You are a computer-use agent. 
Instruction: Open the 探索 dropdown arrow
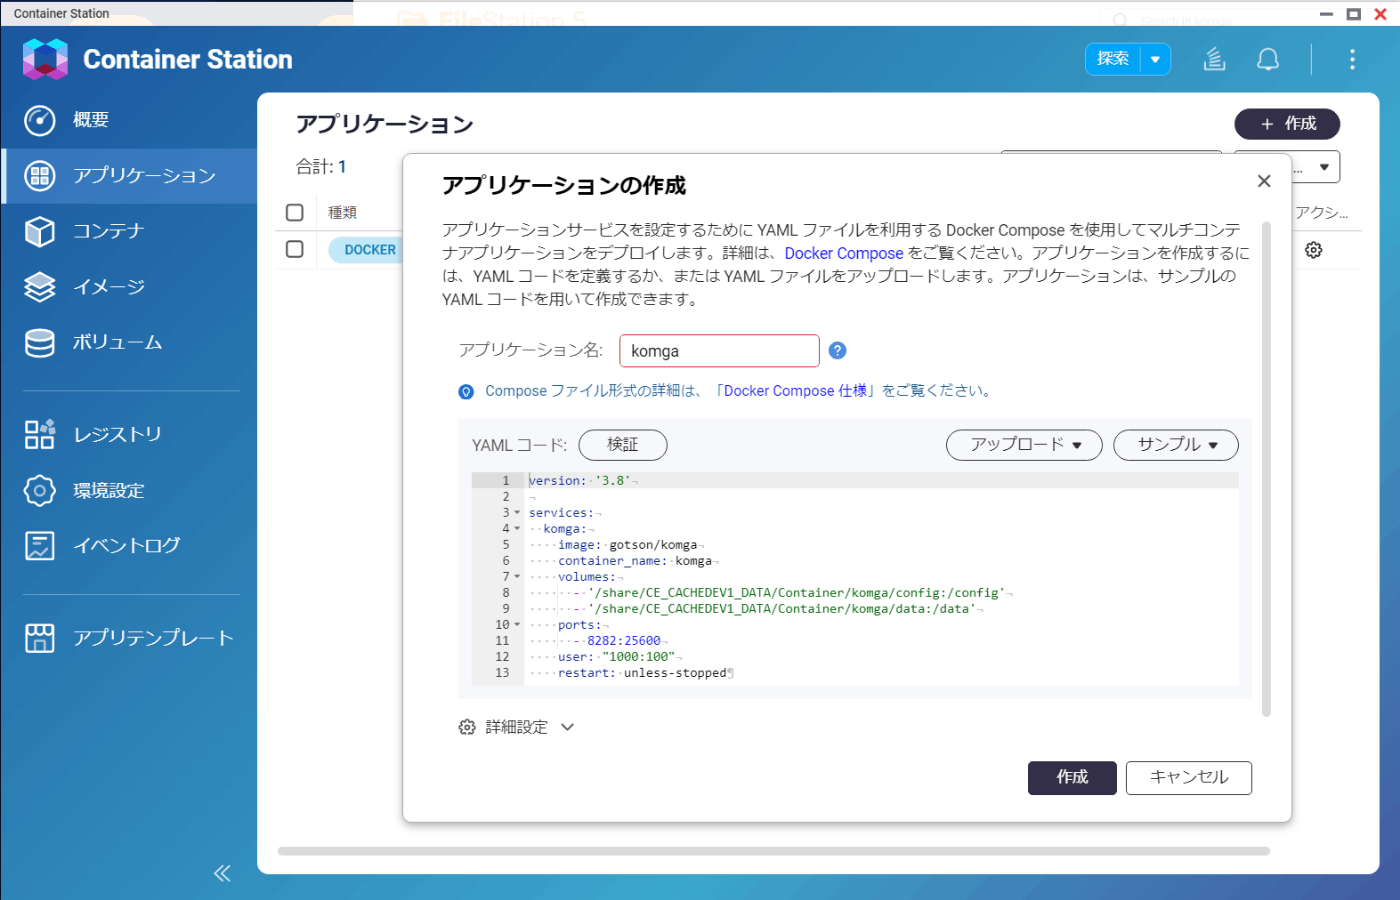click(1155, 59)
